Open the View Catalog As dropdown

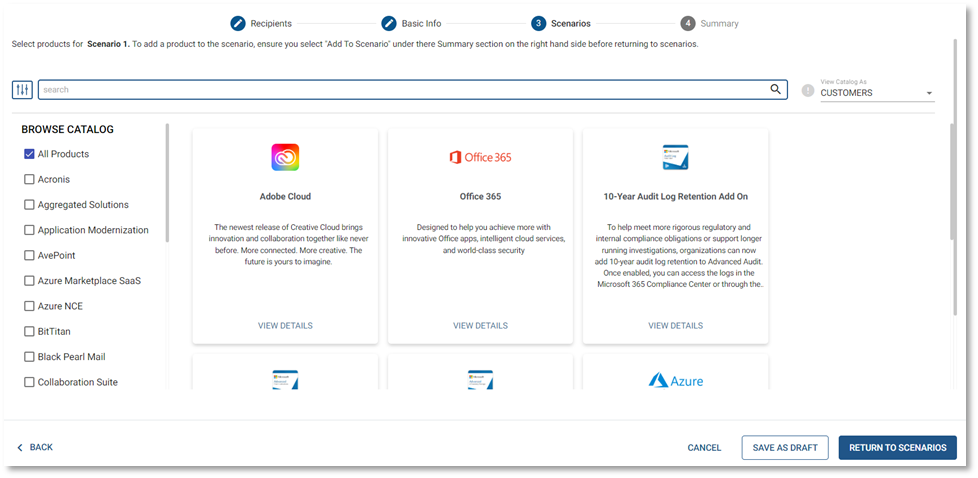(877, 92)
